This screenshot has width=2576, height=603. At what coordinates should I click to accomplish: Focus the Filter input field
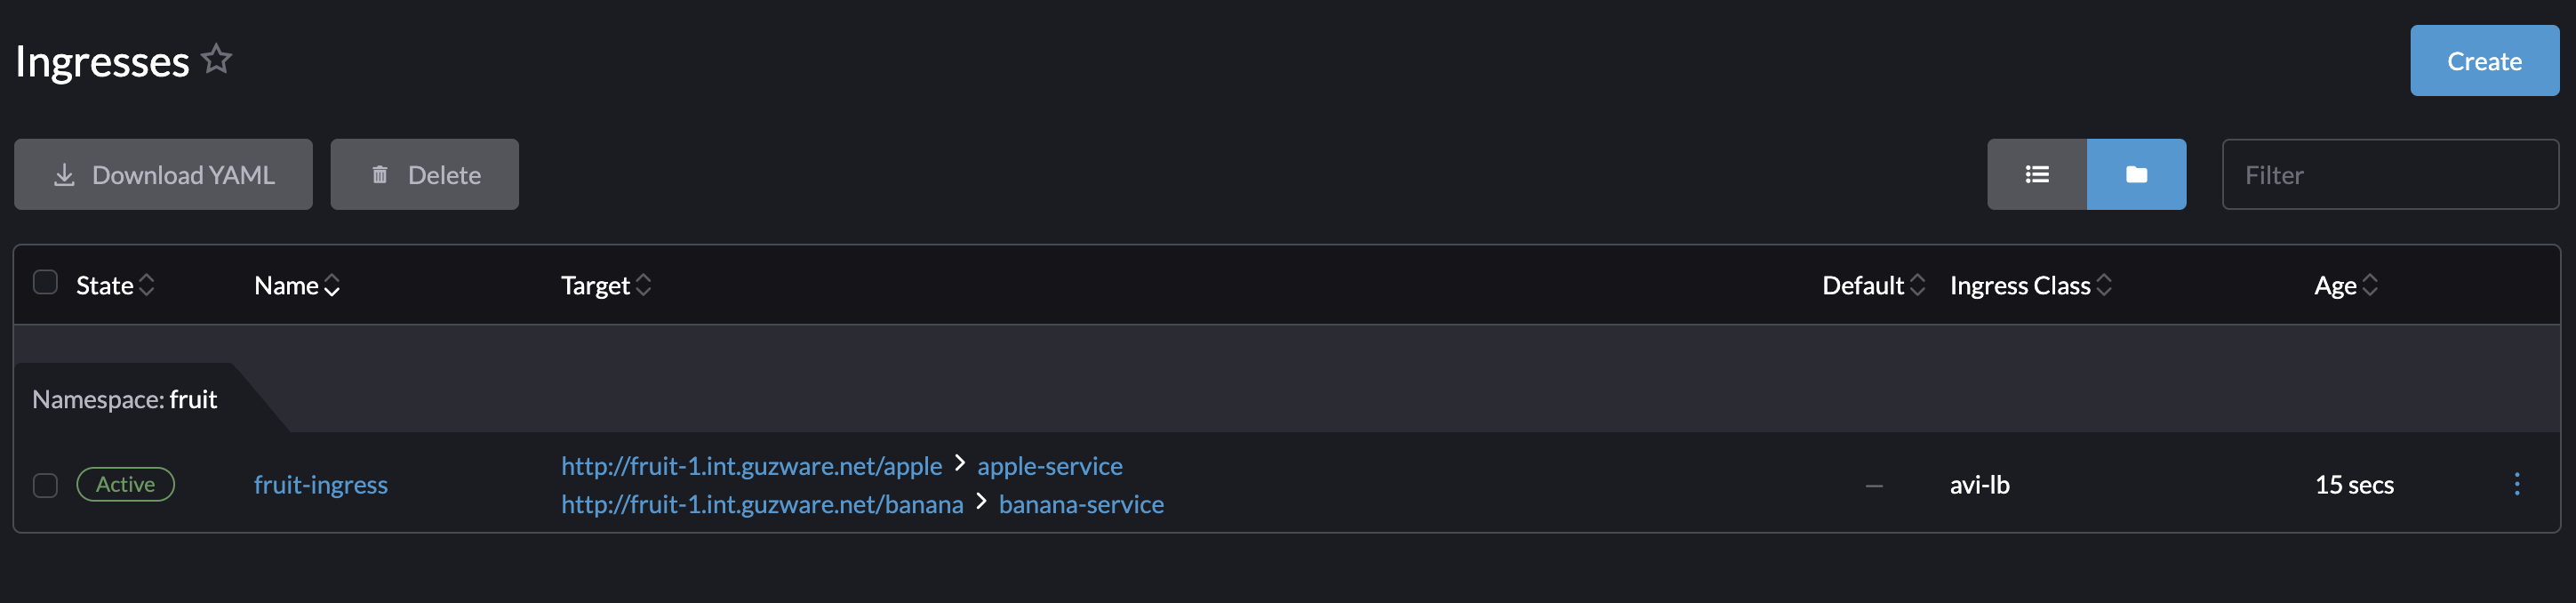pos(2390,174)
